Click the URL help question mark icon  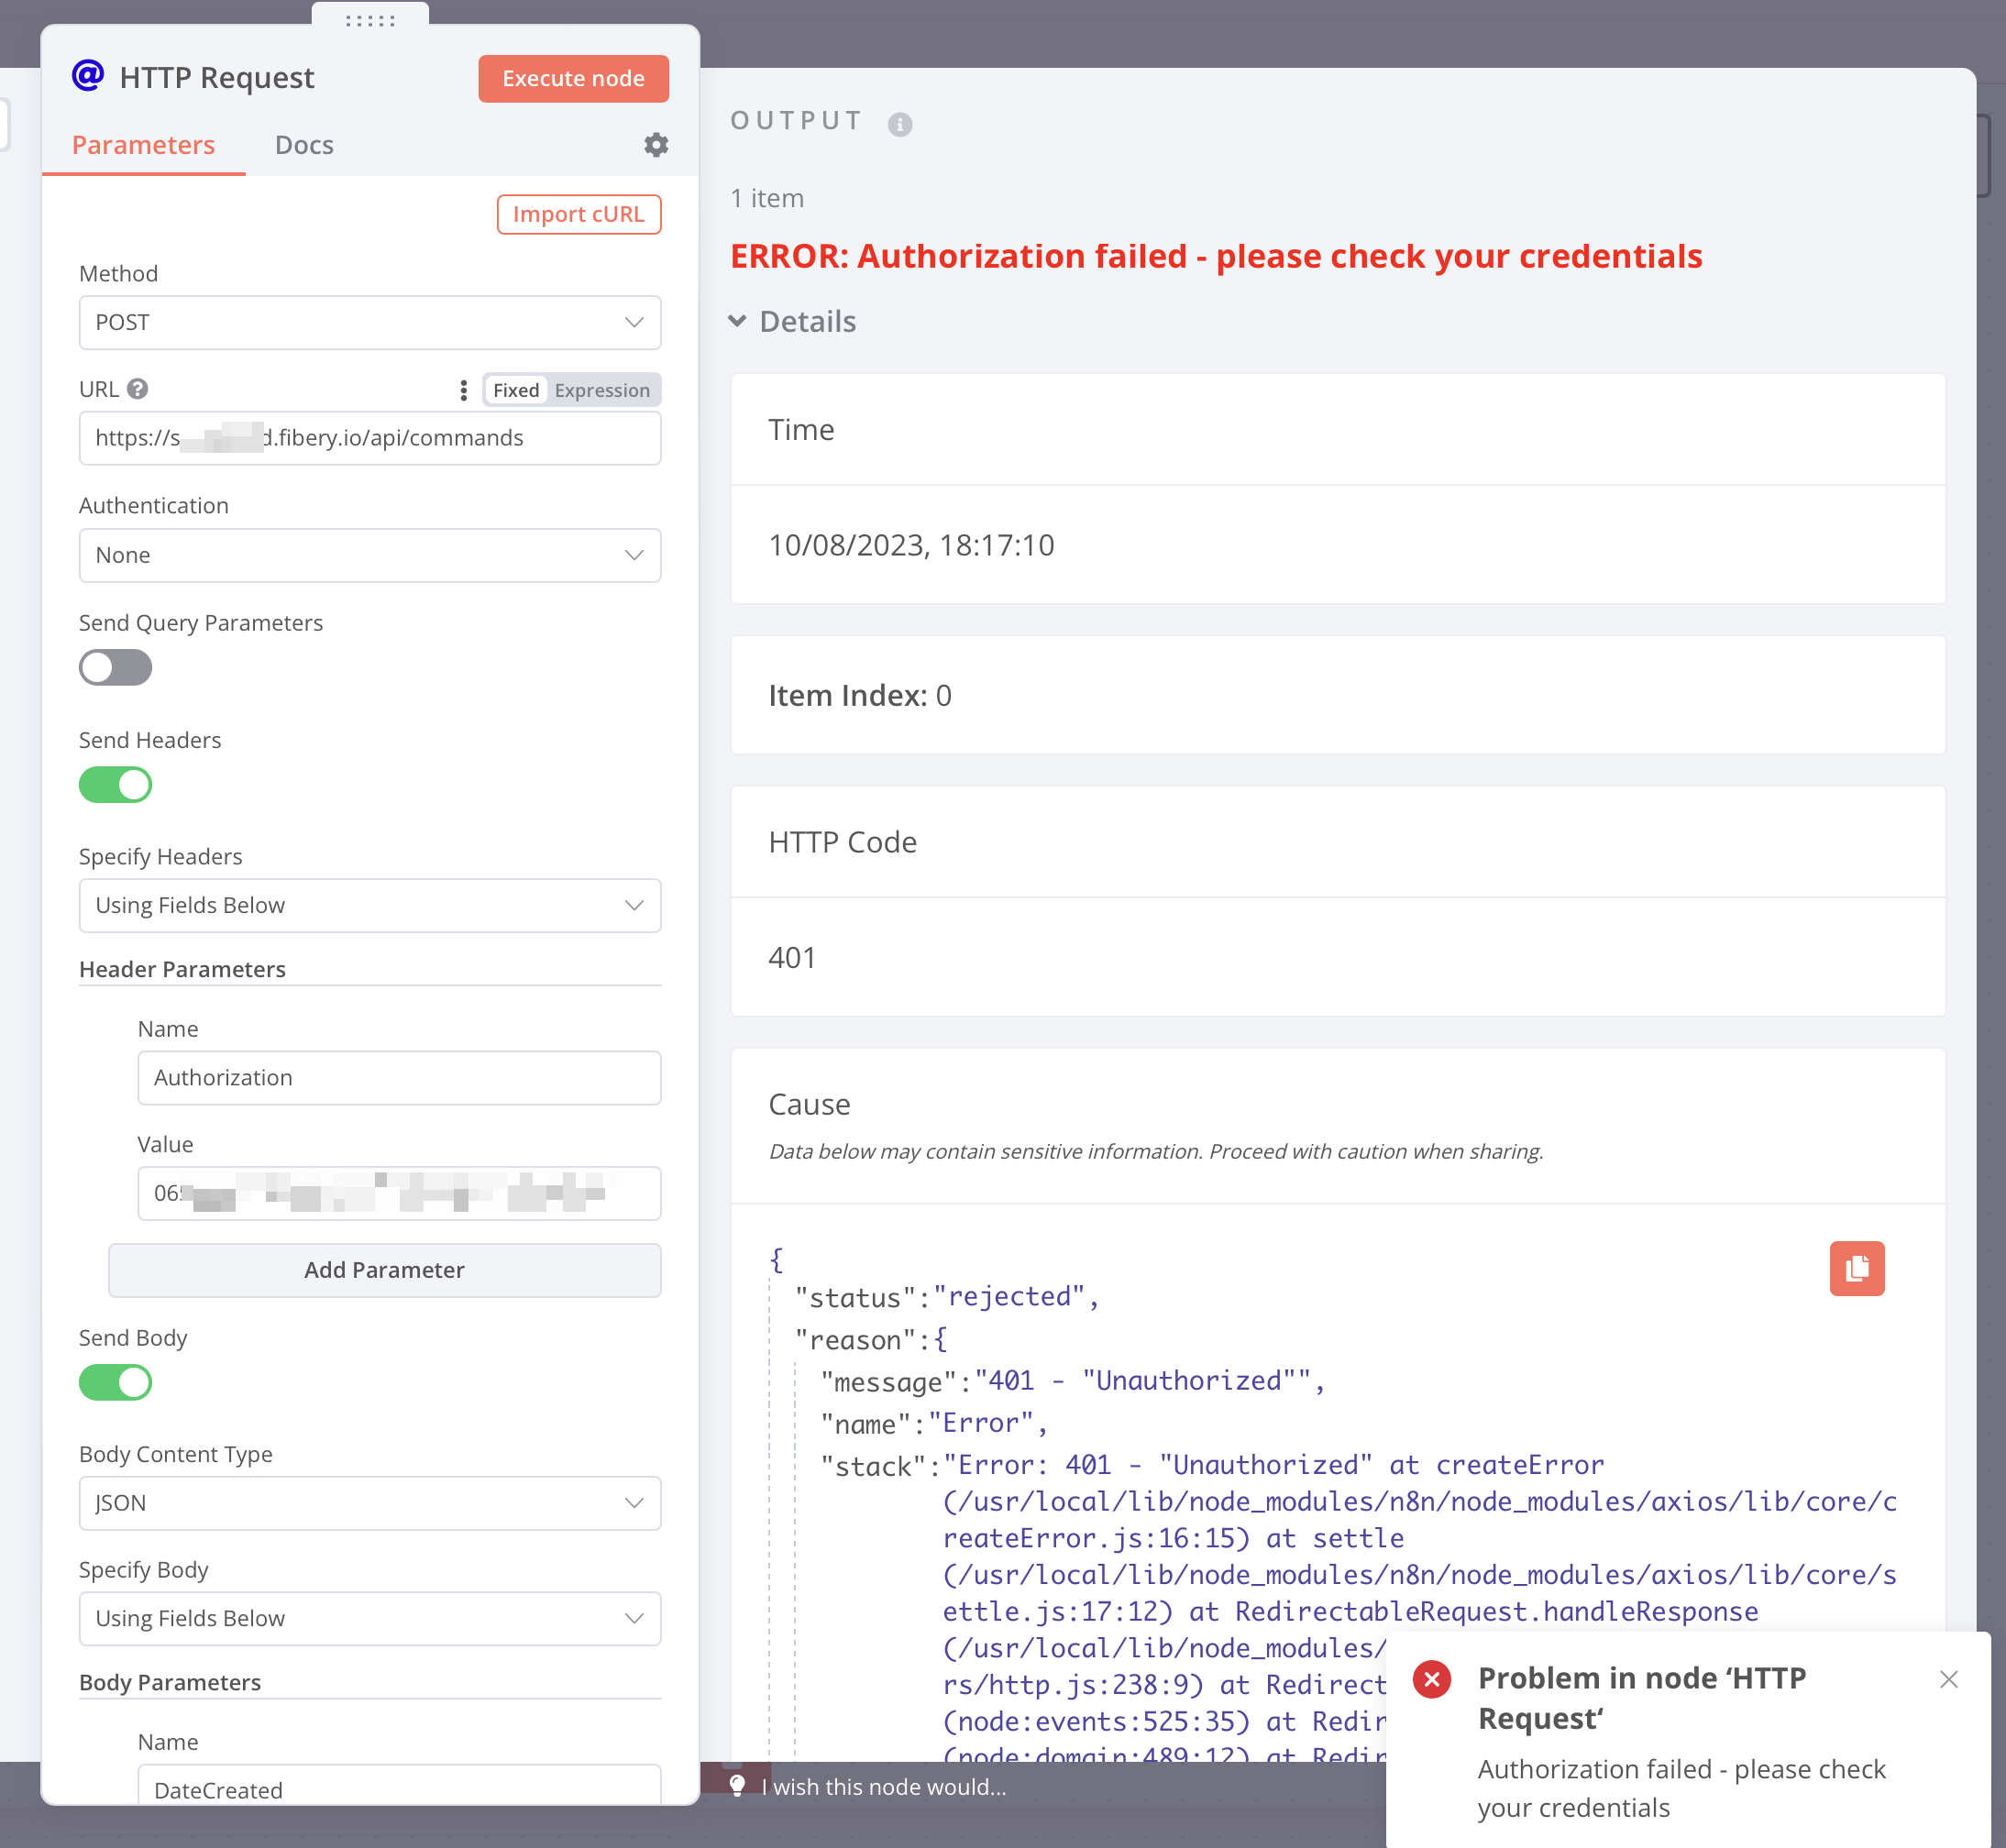point(138,389)
